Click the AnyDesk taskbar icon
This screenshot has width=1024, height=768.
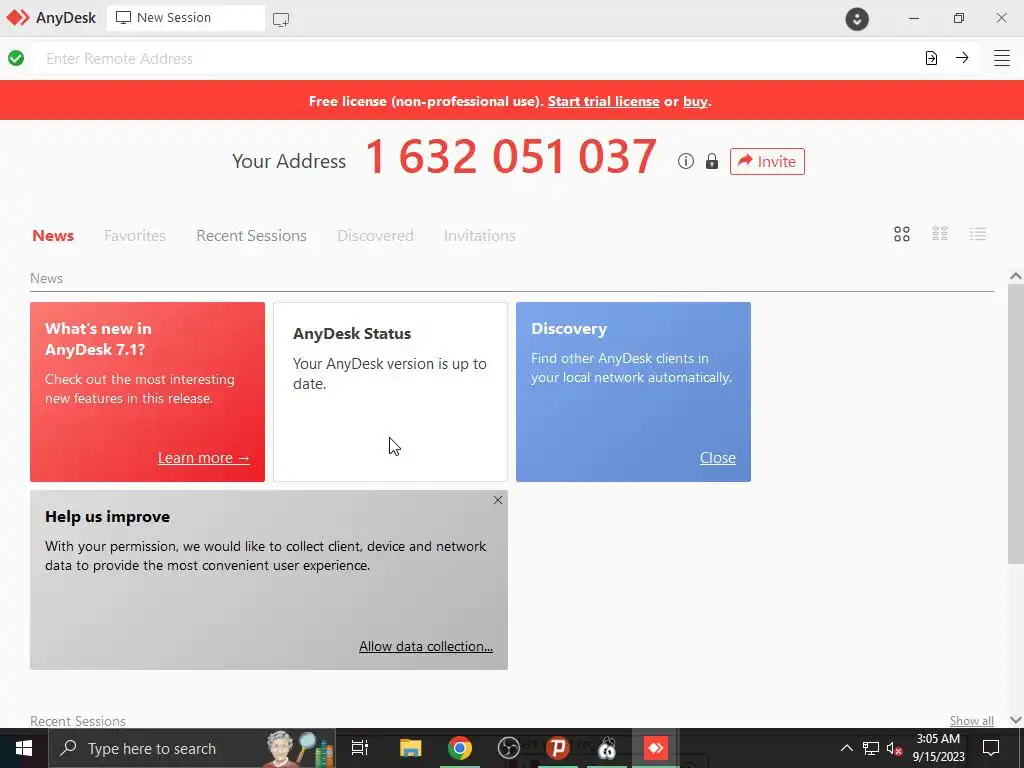[656, 748]
